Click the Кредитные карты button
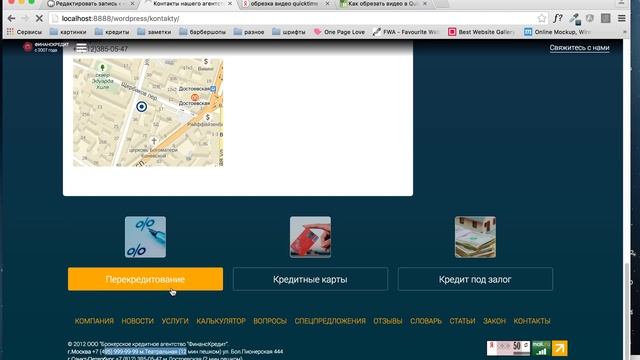Image resolution: width=640 pixels, height=360 pixels. (x=310, y=279)
